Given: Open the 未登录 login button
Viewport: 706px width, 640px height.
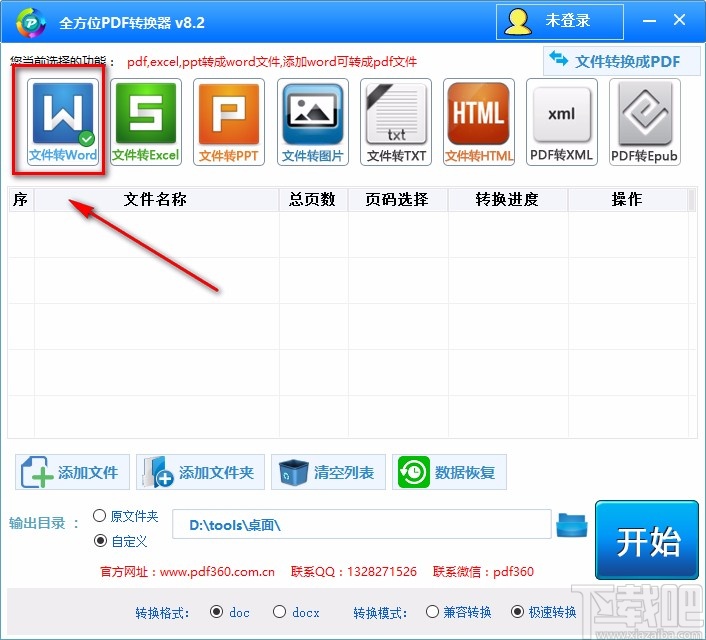Looking at the screenshot, I should [x=560, y=22].
